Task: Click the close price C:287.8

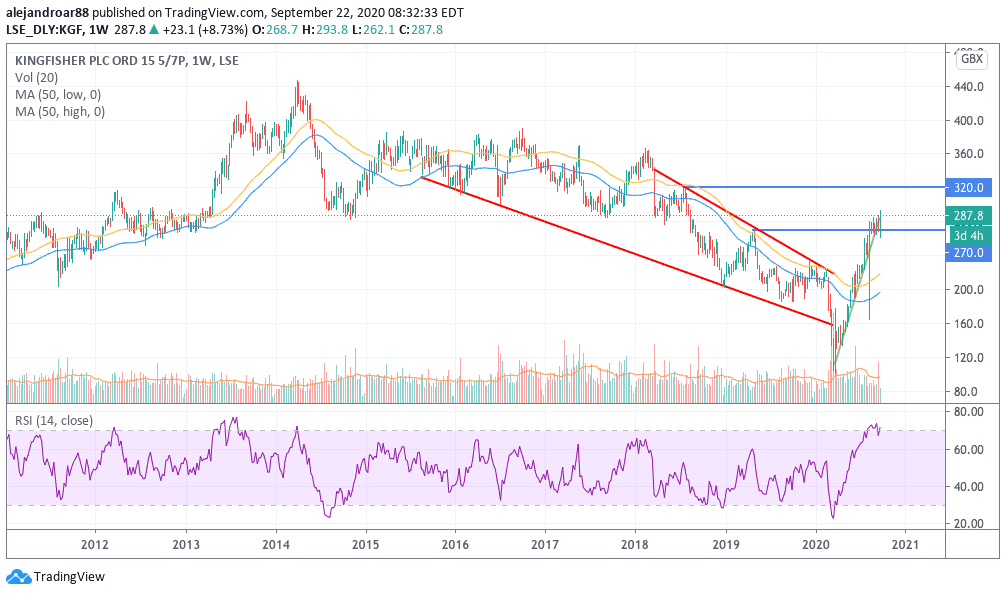Action: (421, 30)
